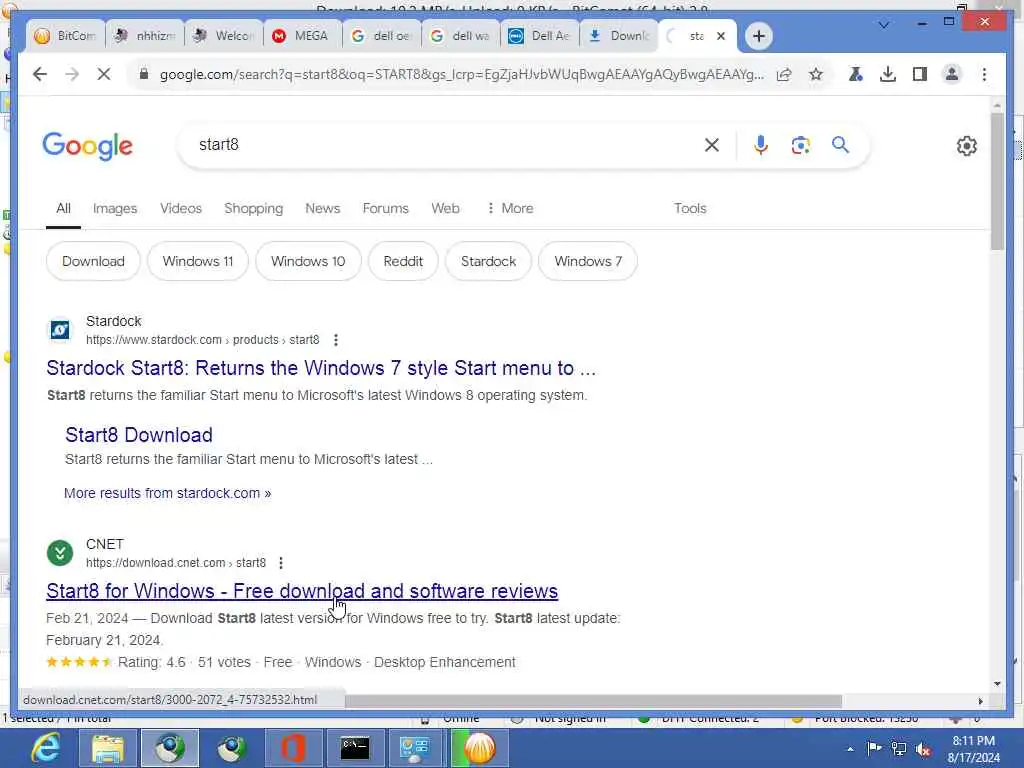Image resolution: width=1024 pixels, height=768 pixels.
Task: View site security lock icon
Action: 144,74
